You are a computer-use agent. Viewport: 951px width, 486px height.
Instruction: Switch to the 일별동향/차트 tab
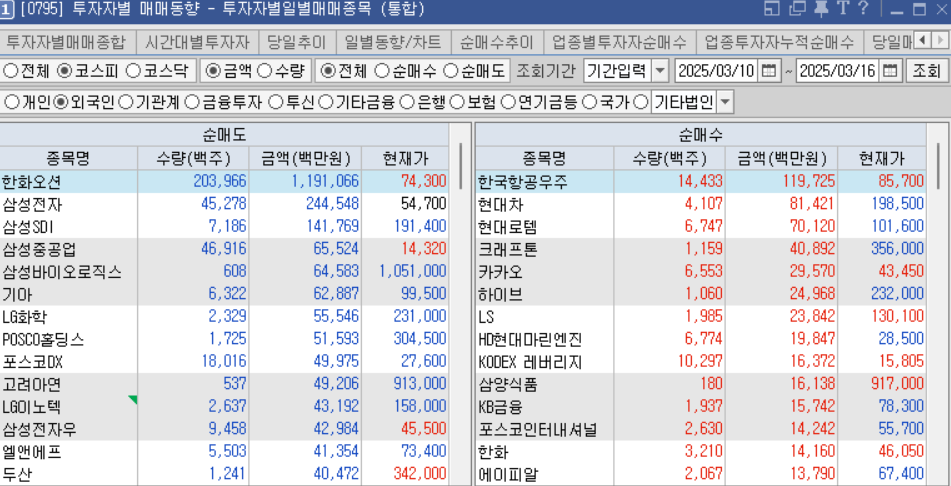[x=394, y=42]
